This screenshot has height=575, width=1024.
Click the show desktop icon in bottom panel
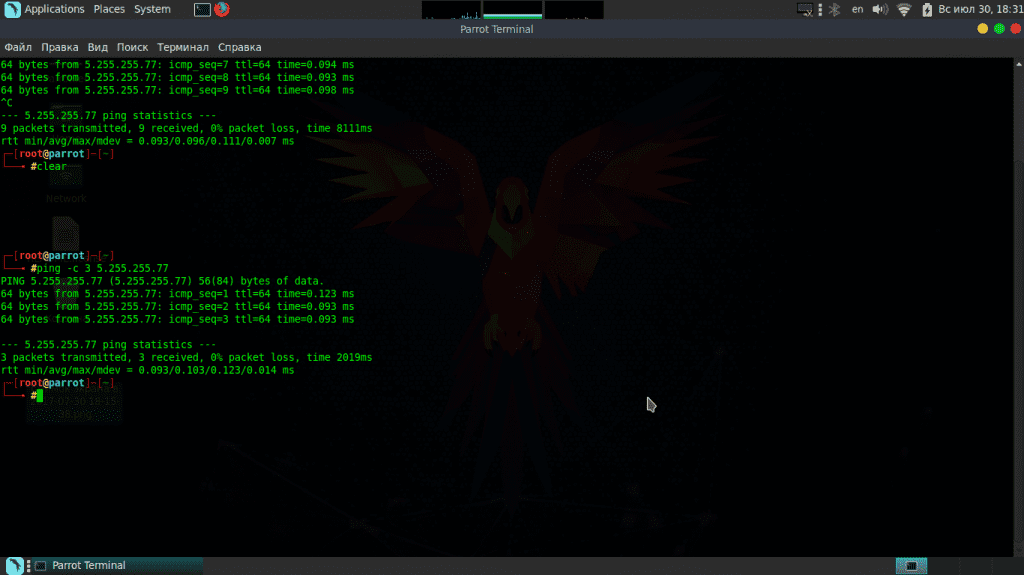14,565
